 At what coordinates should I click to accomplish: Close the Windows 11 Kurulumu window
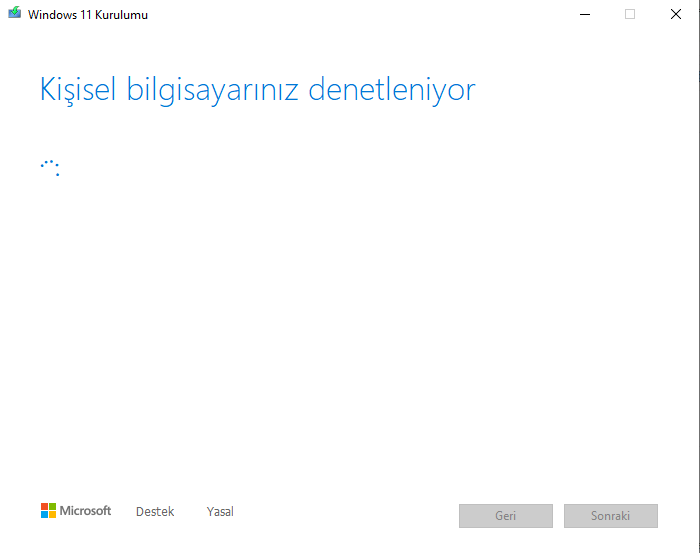[x=676, y=14]
